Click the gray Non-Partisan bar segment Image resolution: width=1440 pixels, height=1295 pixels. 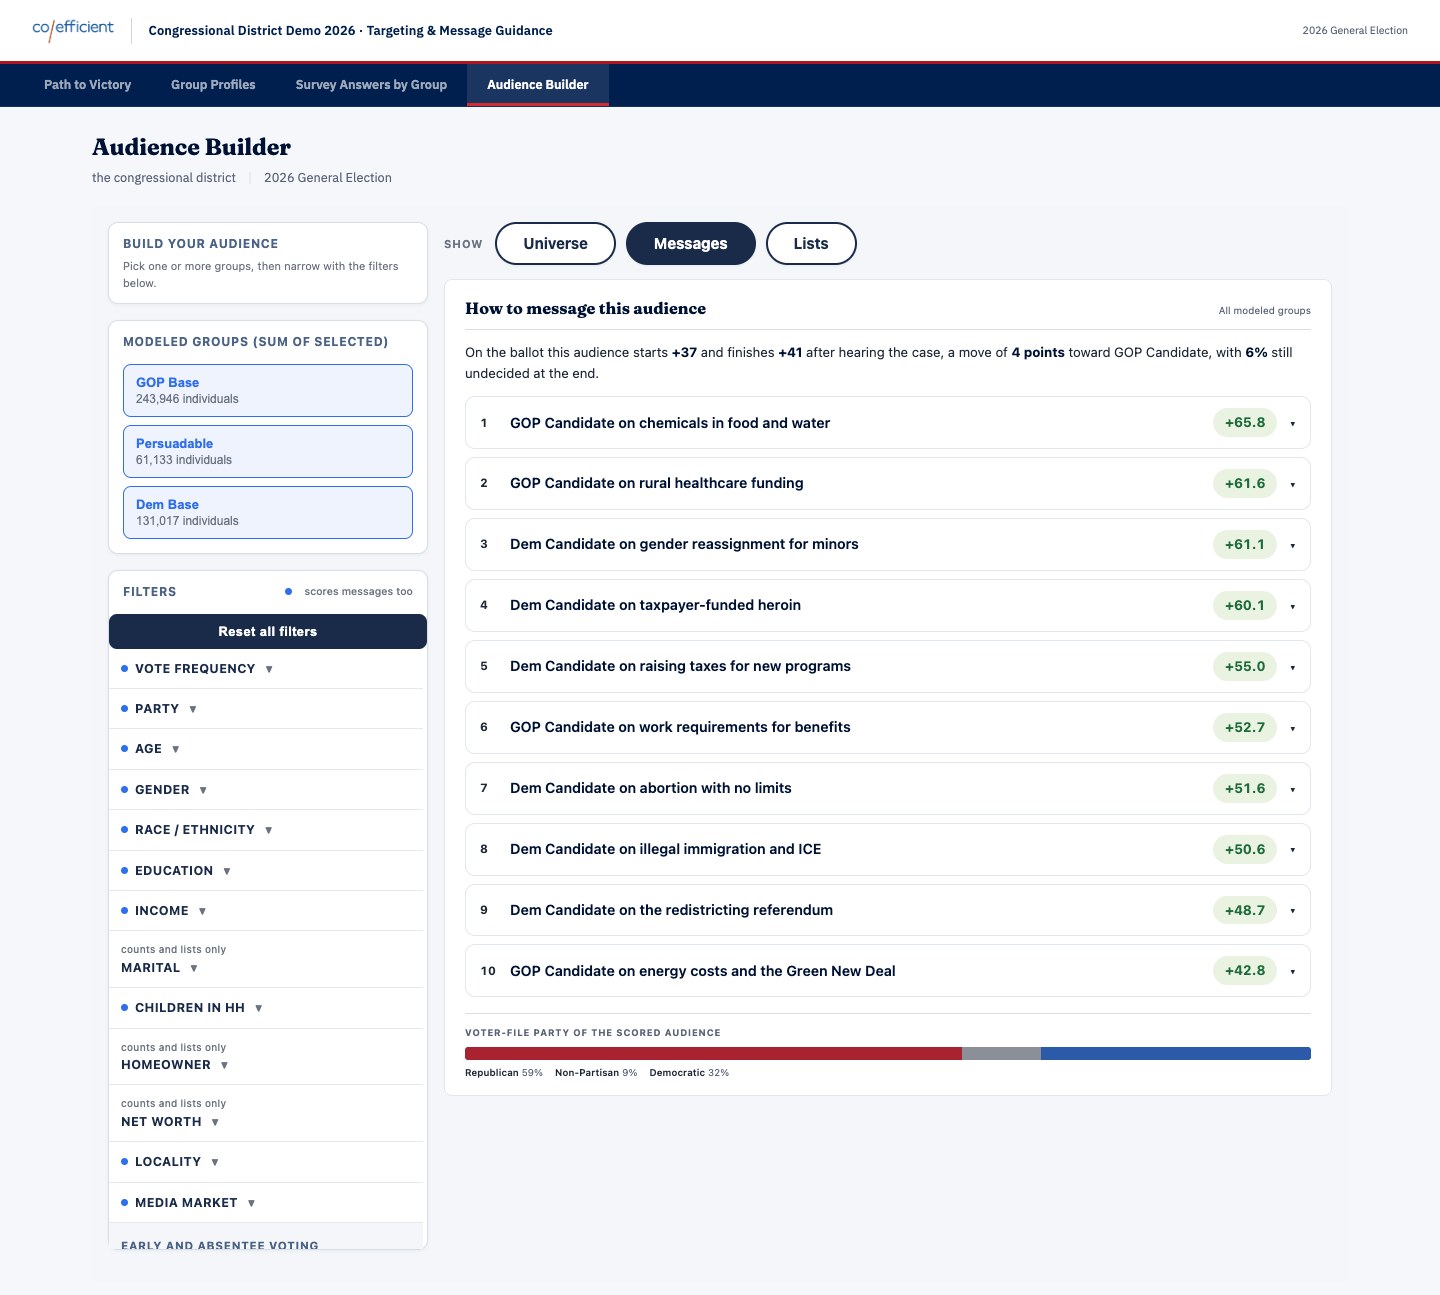click(1001, 1053)
